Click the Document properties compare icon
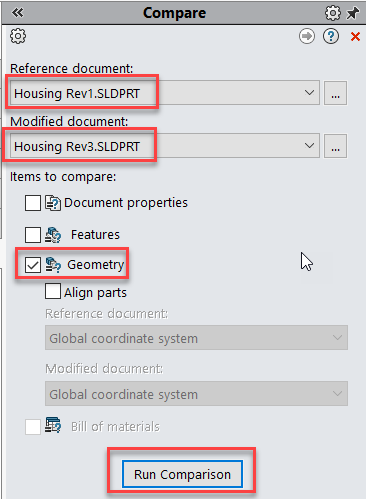Image resolution: width=366 pixels, height=499 pixels. point(53,203)
